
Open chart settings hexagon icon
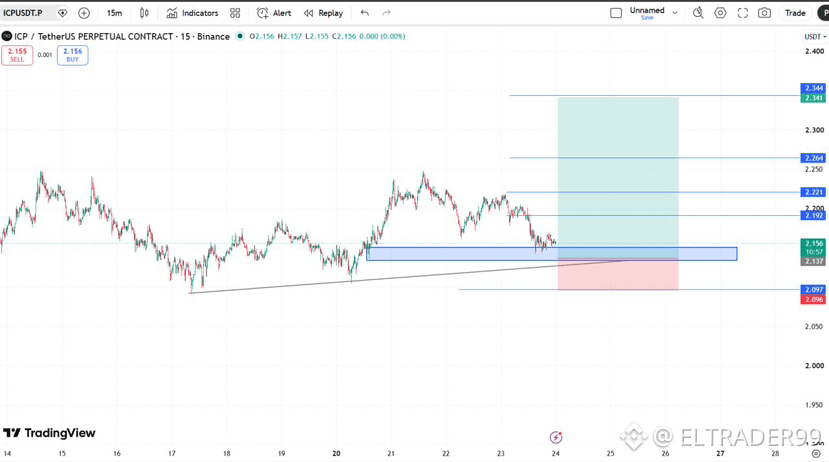(720, 13)
